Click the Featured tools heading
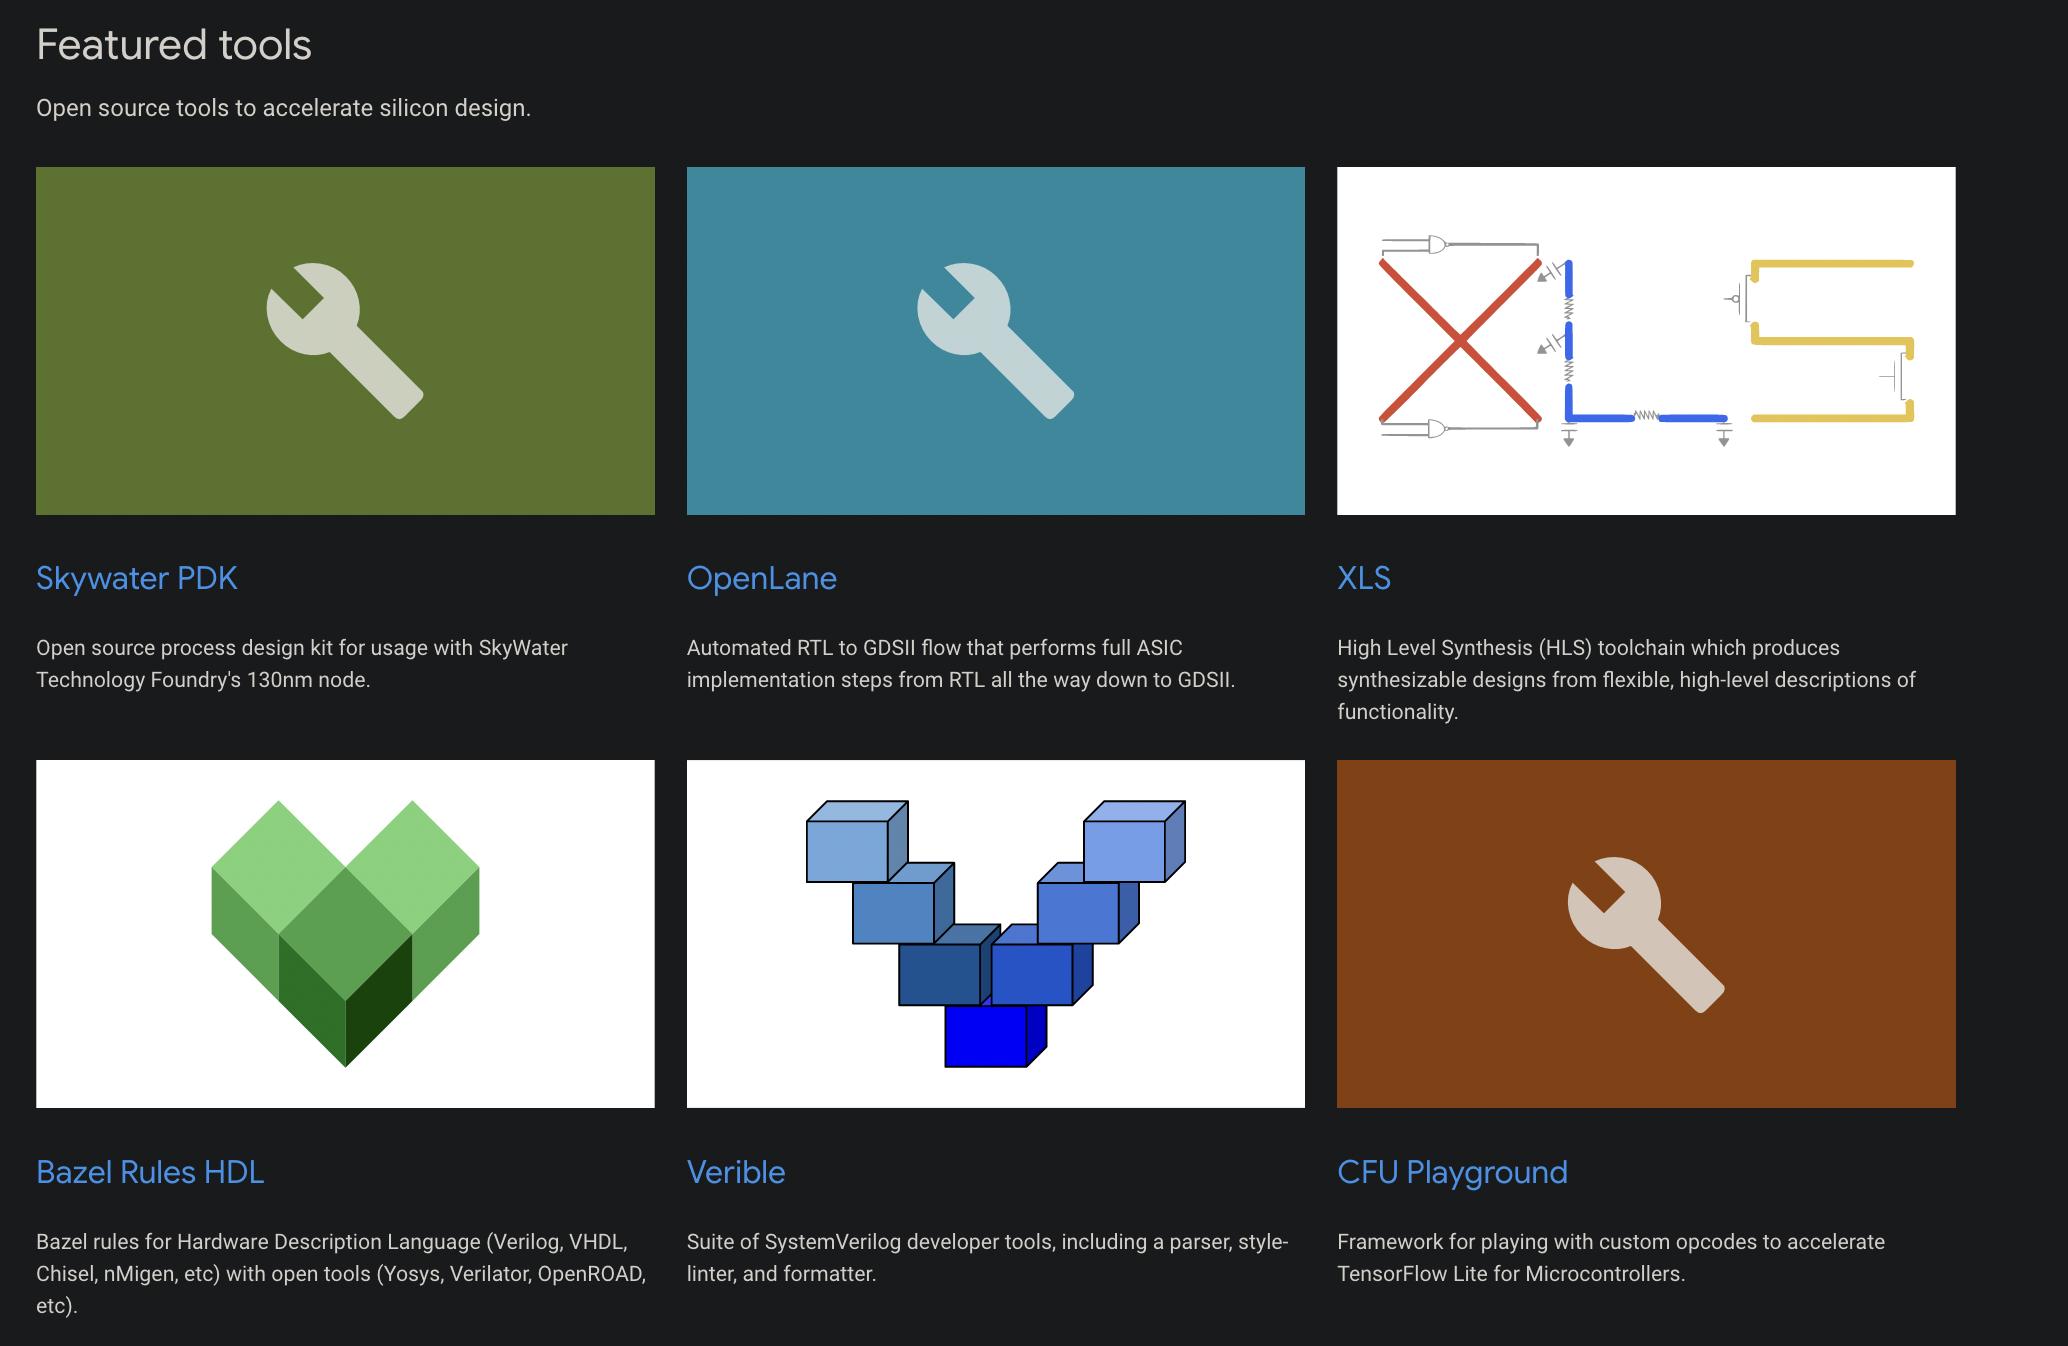 click(x=174, y=45)
